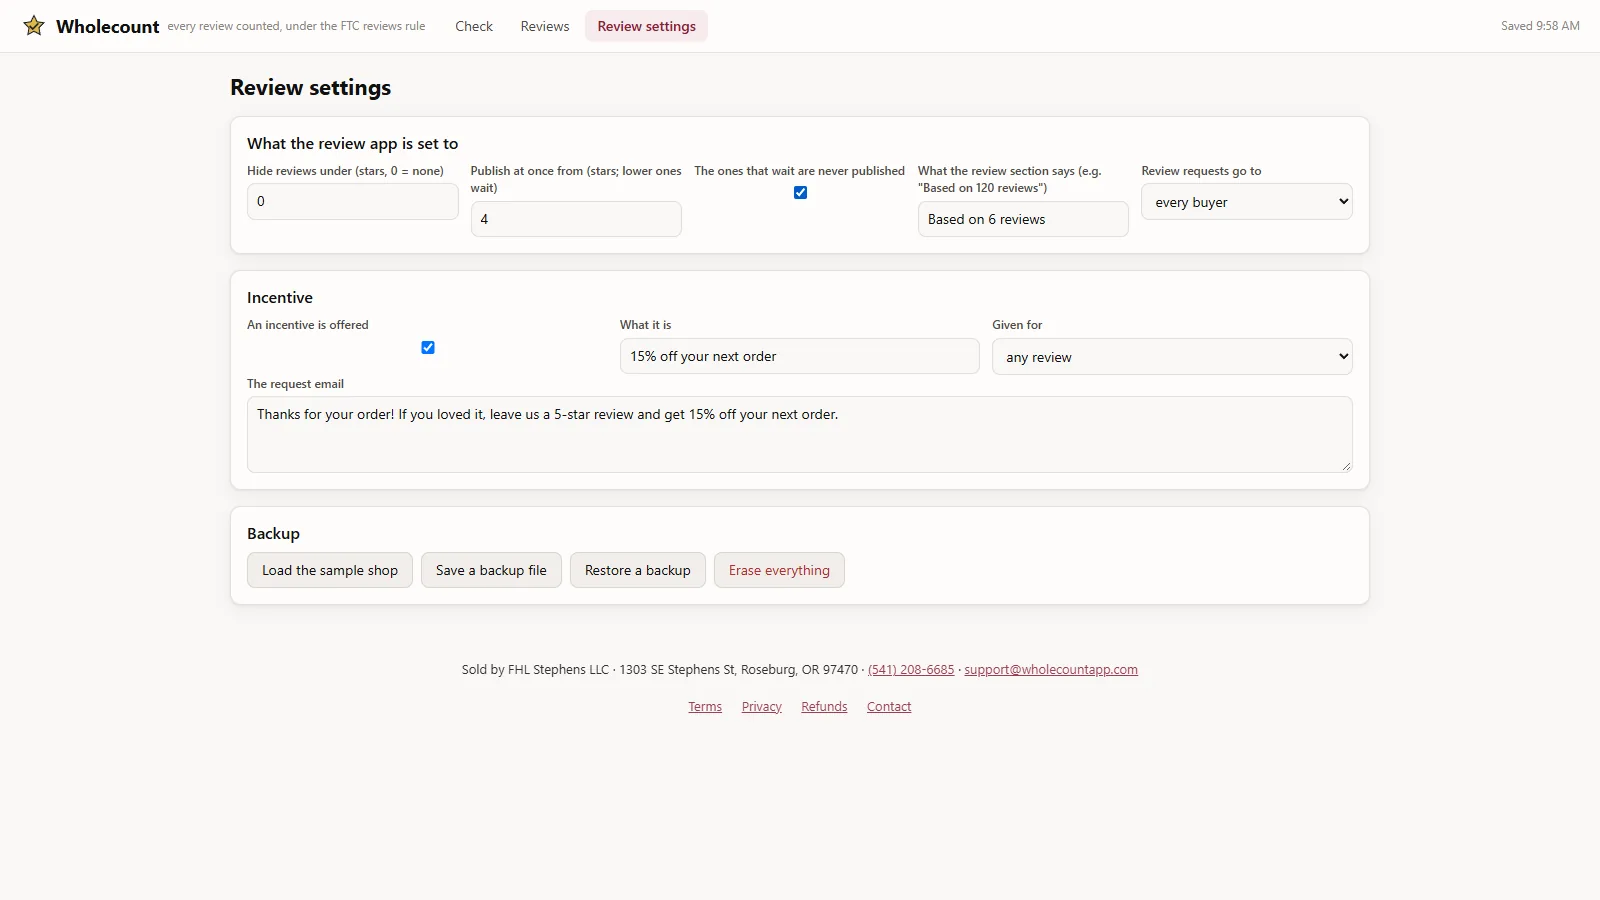
Task: Focus the 'Hide reviews under' stars field
Action: (x=353, y=201)
